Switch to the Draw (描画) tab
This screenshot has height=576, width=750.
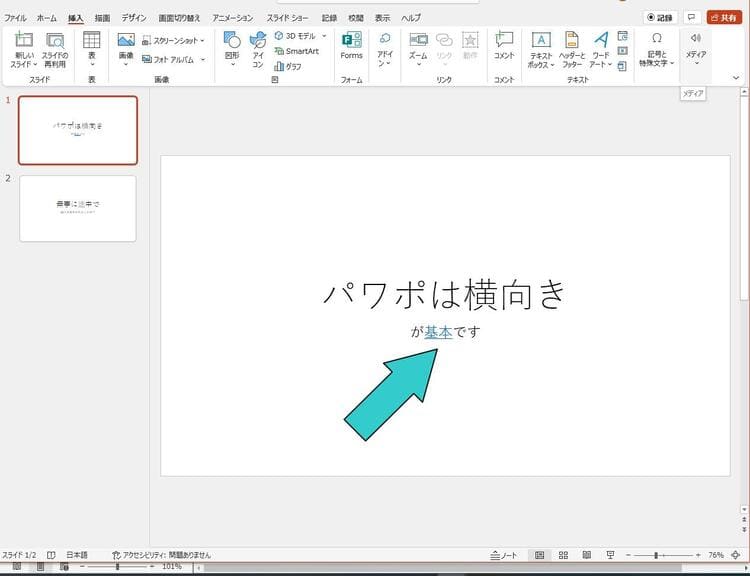pyautogui.click(x=102, y=18)
